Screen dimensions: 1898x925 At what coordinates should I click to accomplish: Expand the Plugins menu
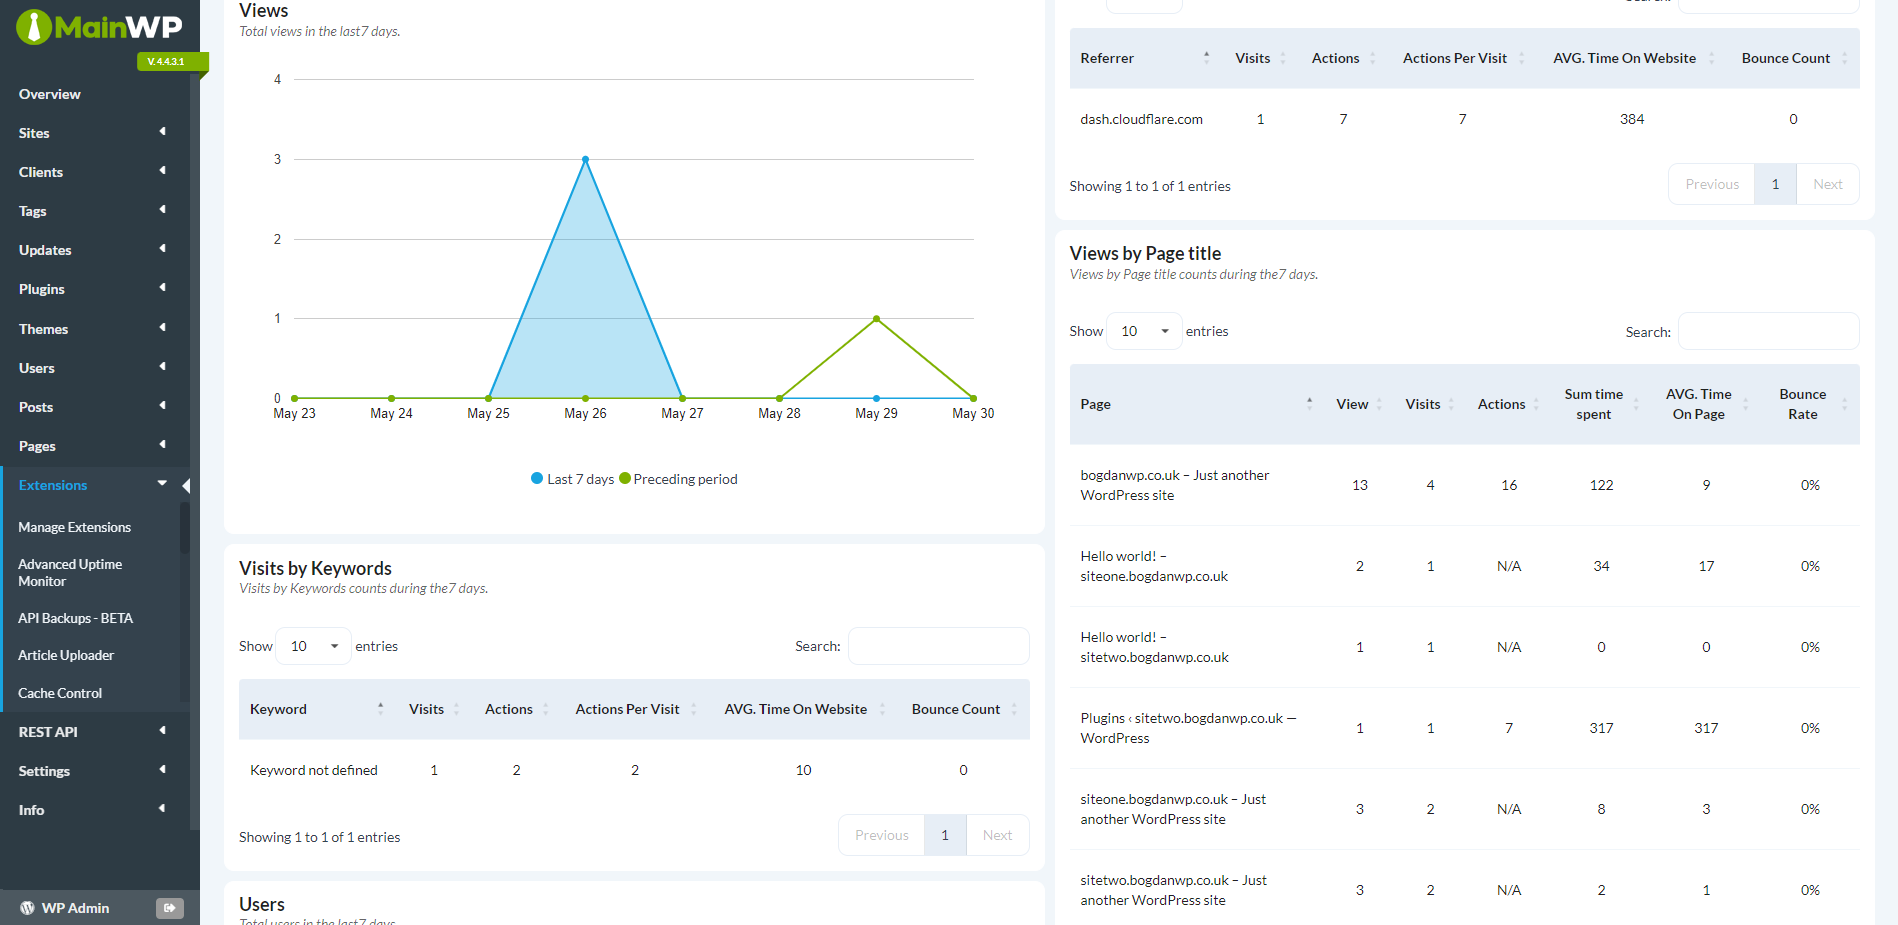click(x=94, y=289)
